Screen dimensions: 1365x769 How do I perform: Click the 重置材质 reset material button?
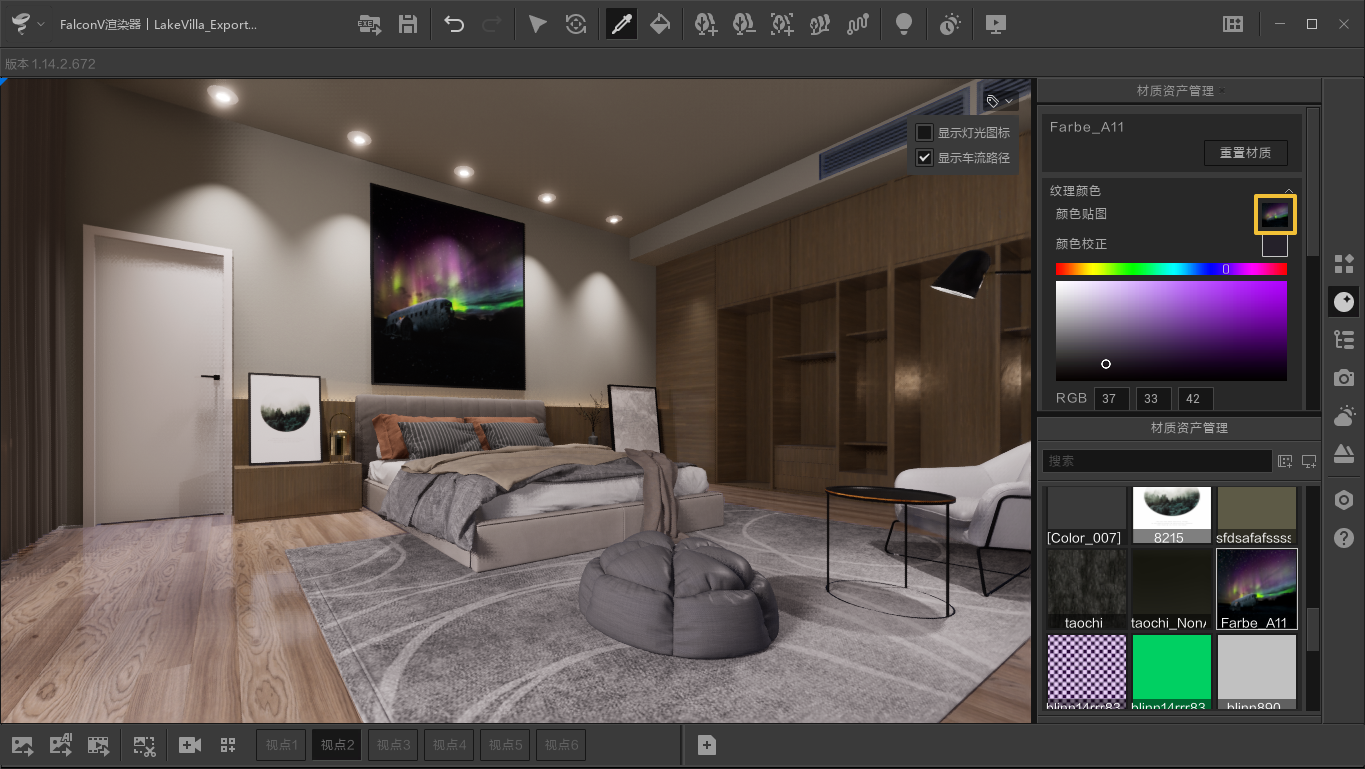click(1245, 152)
